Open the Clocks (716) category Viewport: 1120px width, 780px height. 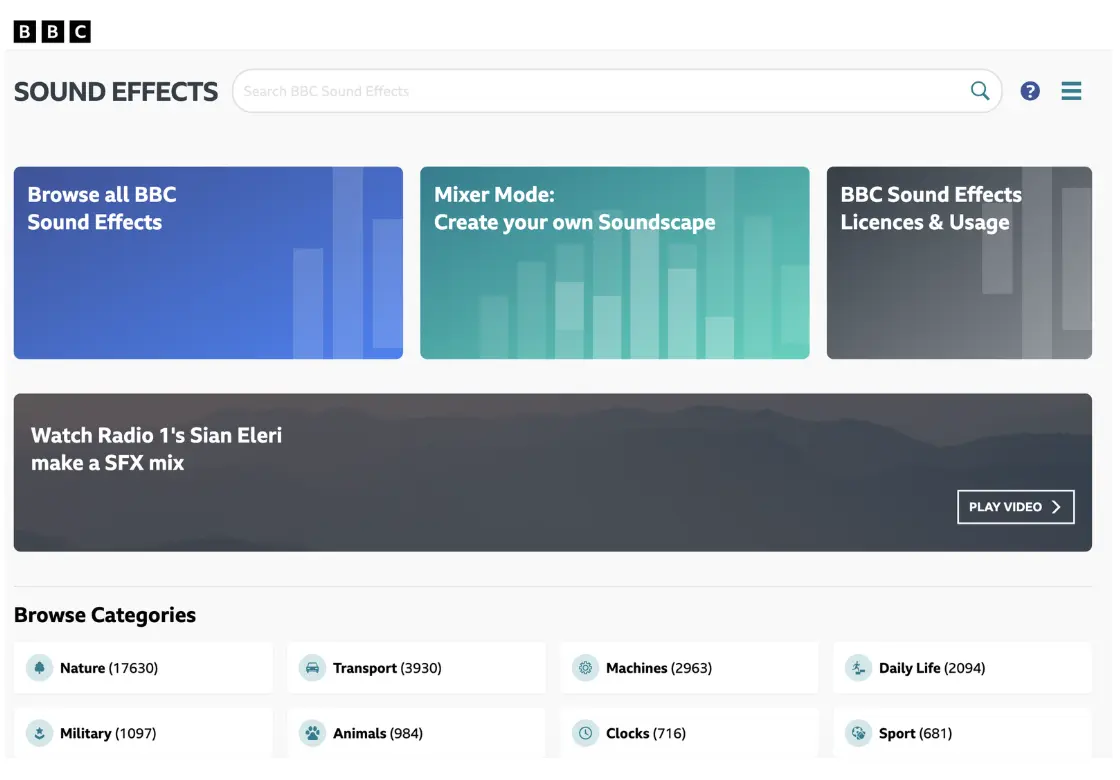pyautogui.click(x=689, y=733)
